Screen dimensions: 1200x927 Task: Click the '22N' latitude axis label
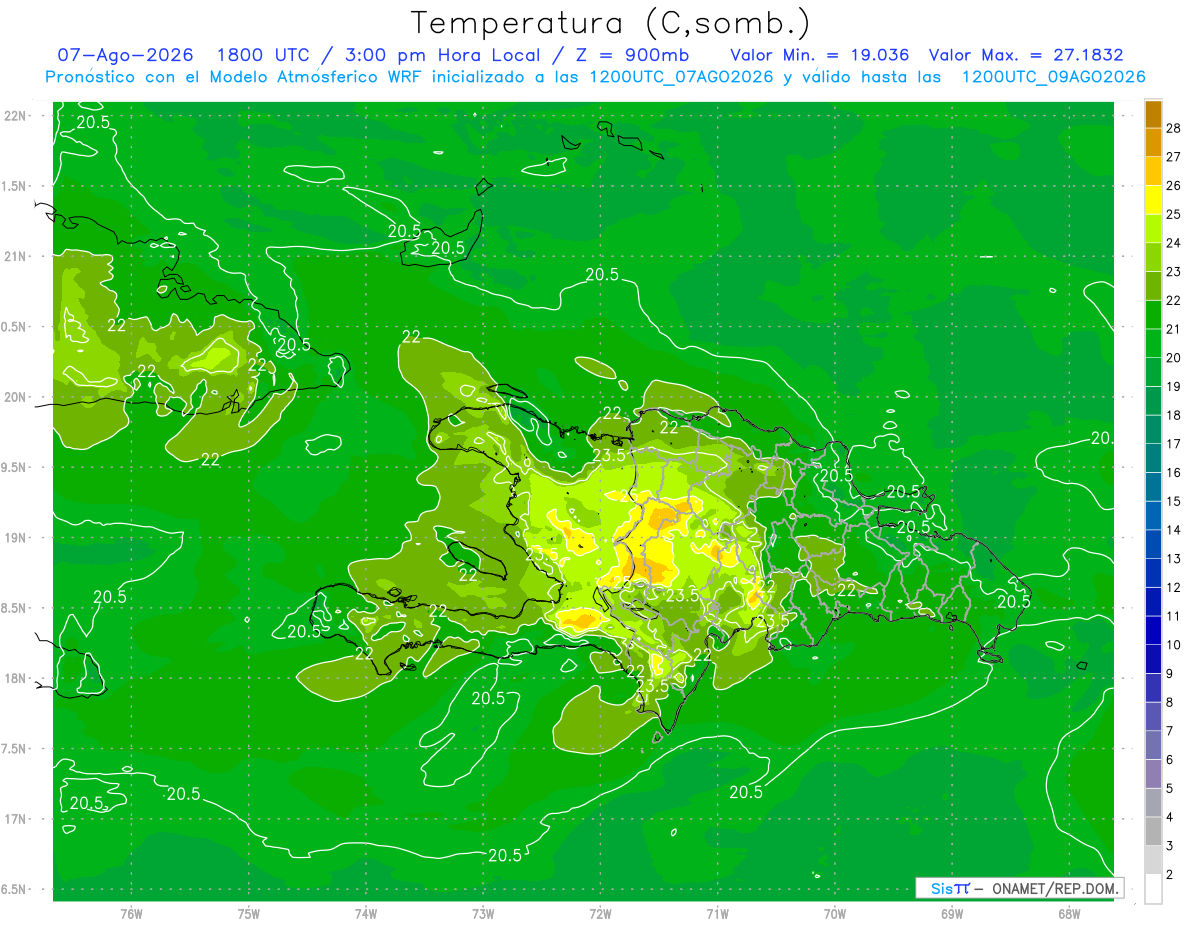(17, 115)
